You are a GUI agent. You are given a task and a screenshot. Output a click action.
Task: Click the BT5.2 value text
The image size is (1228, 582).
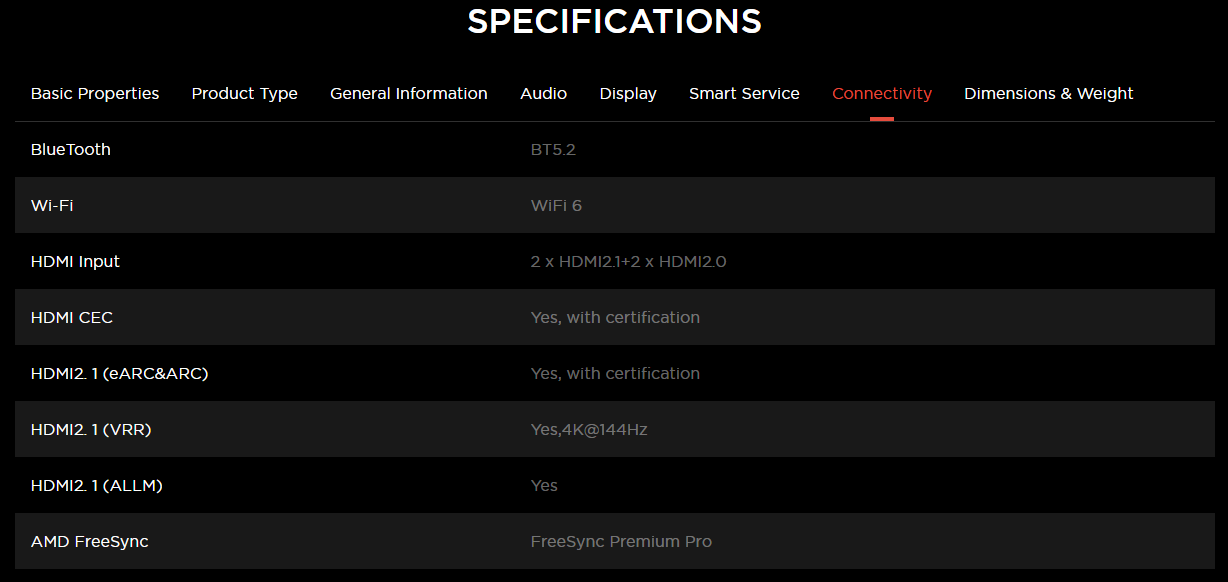point(553,150)
